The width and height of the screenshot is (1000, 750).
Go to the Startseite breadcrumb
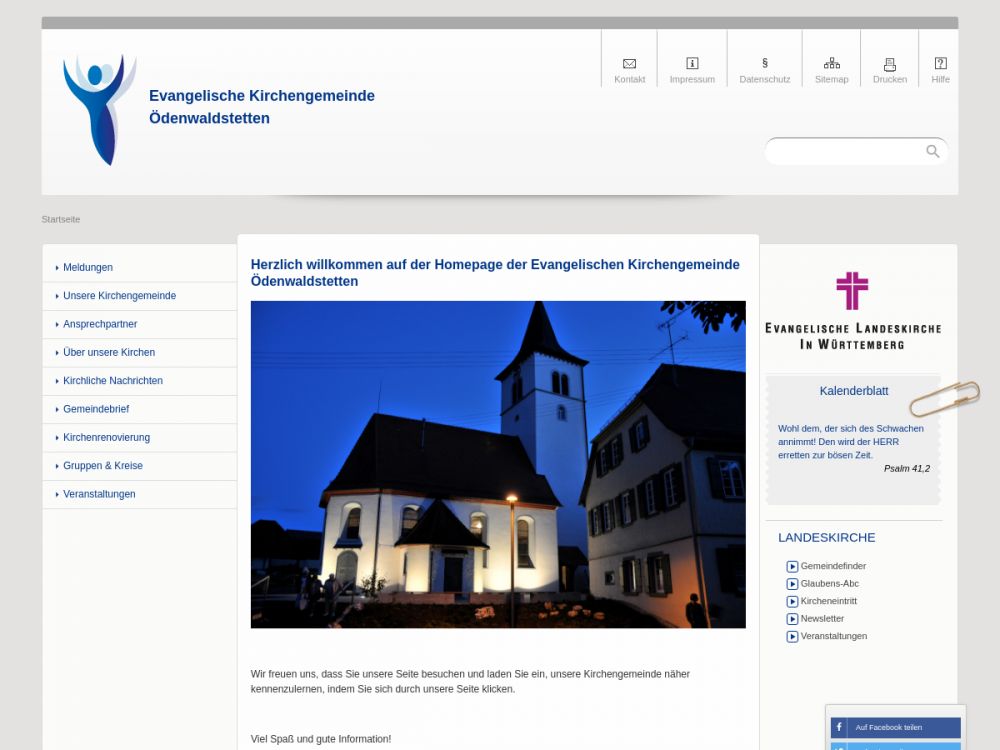click(x=61, y=219)
